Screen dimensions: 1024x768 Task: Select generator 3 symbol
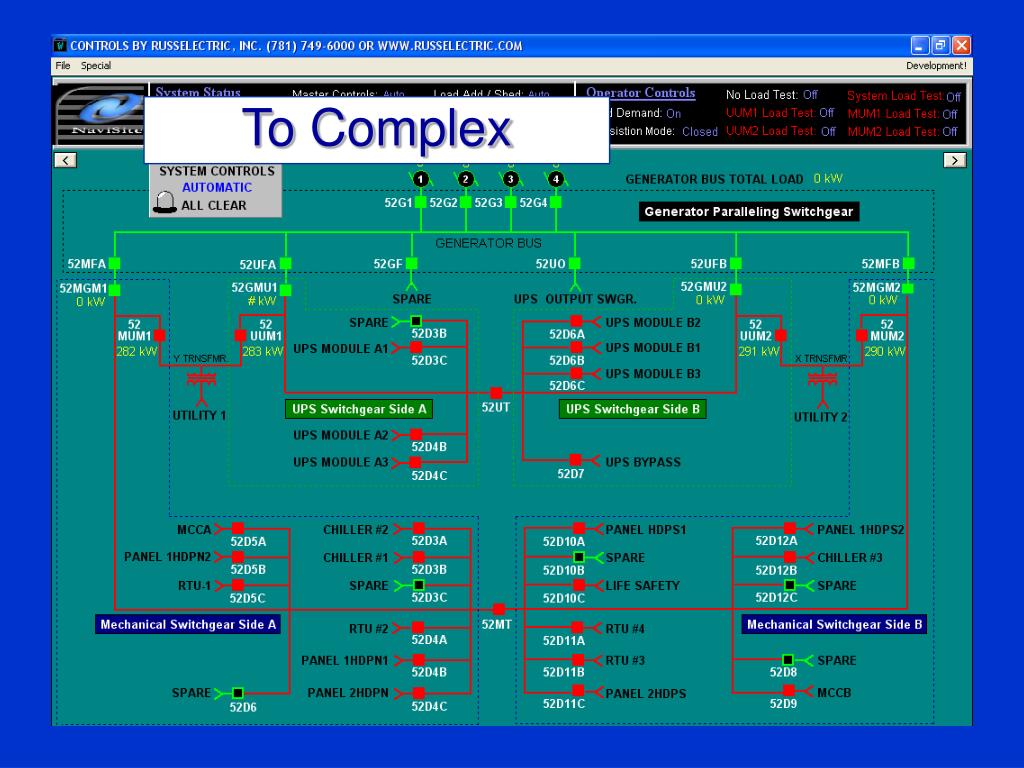(x=511, y=179)
